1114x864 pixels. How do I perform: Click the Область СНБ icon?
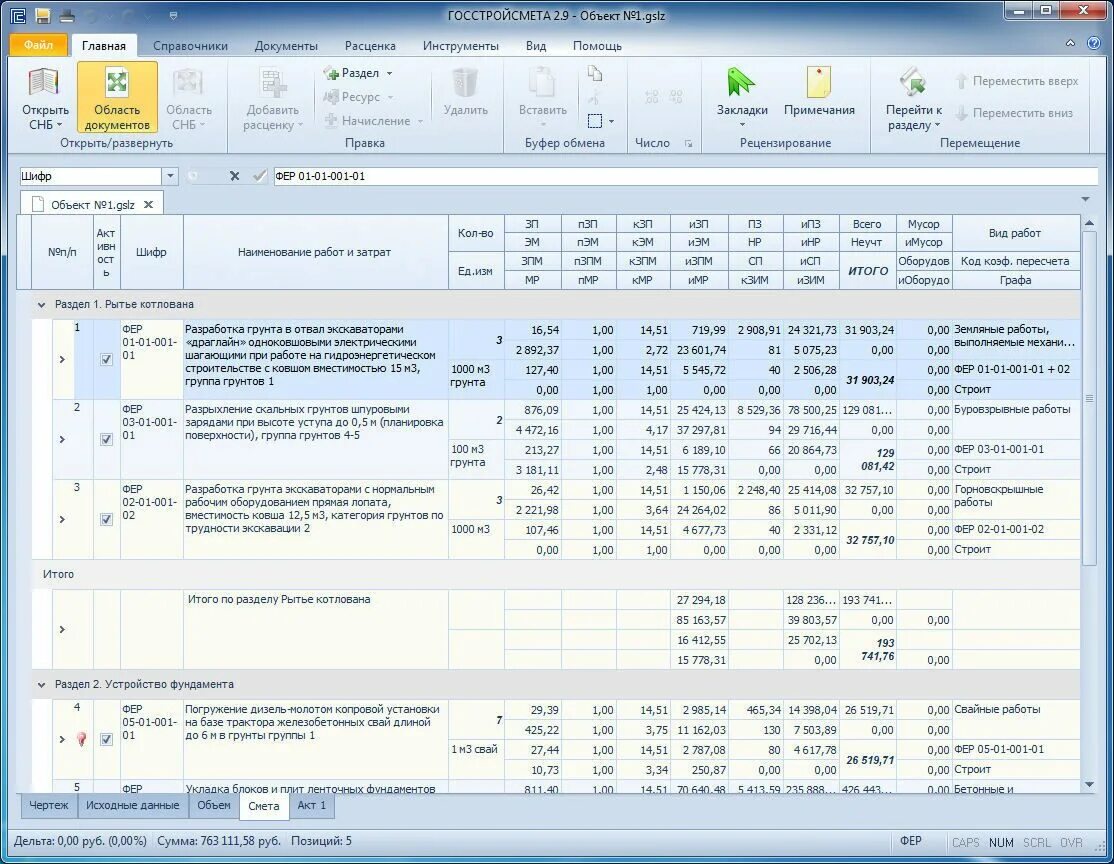point(188,83)
